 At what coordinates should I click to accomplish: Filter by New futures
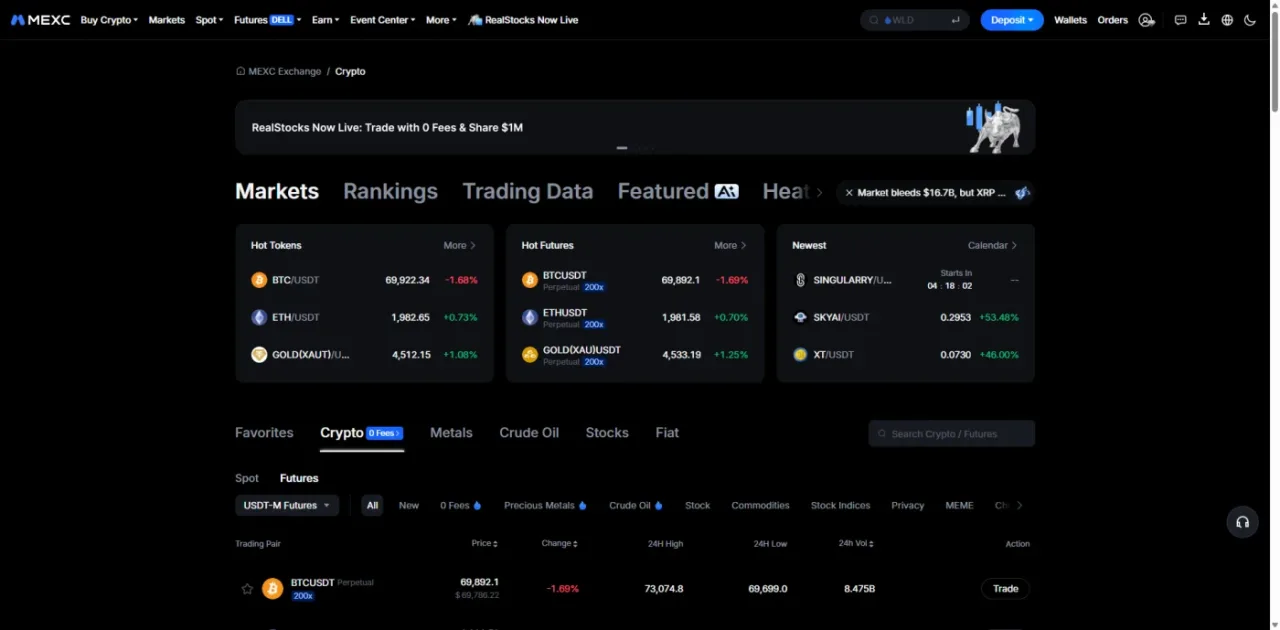409,506
